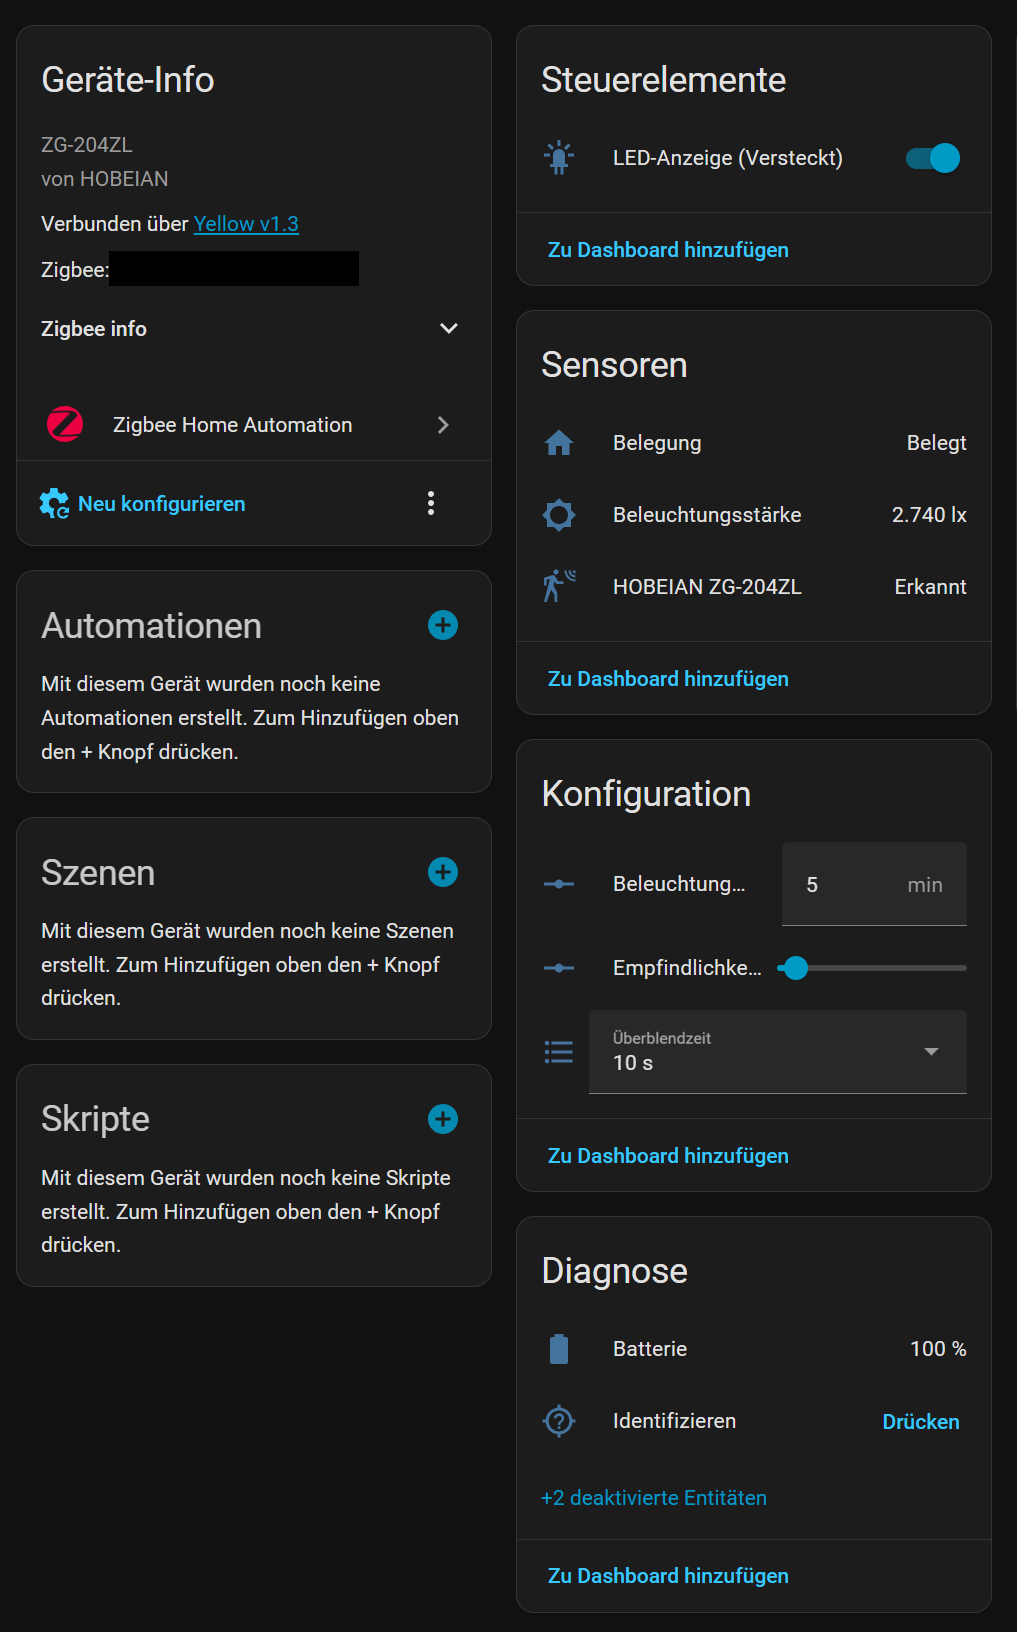Show the +2 deaktivierte Entitäten
The height and width of the screenshot is (1632, 1017).
(654, 1498)
